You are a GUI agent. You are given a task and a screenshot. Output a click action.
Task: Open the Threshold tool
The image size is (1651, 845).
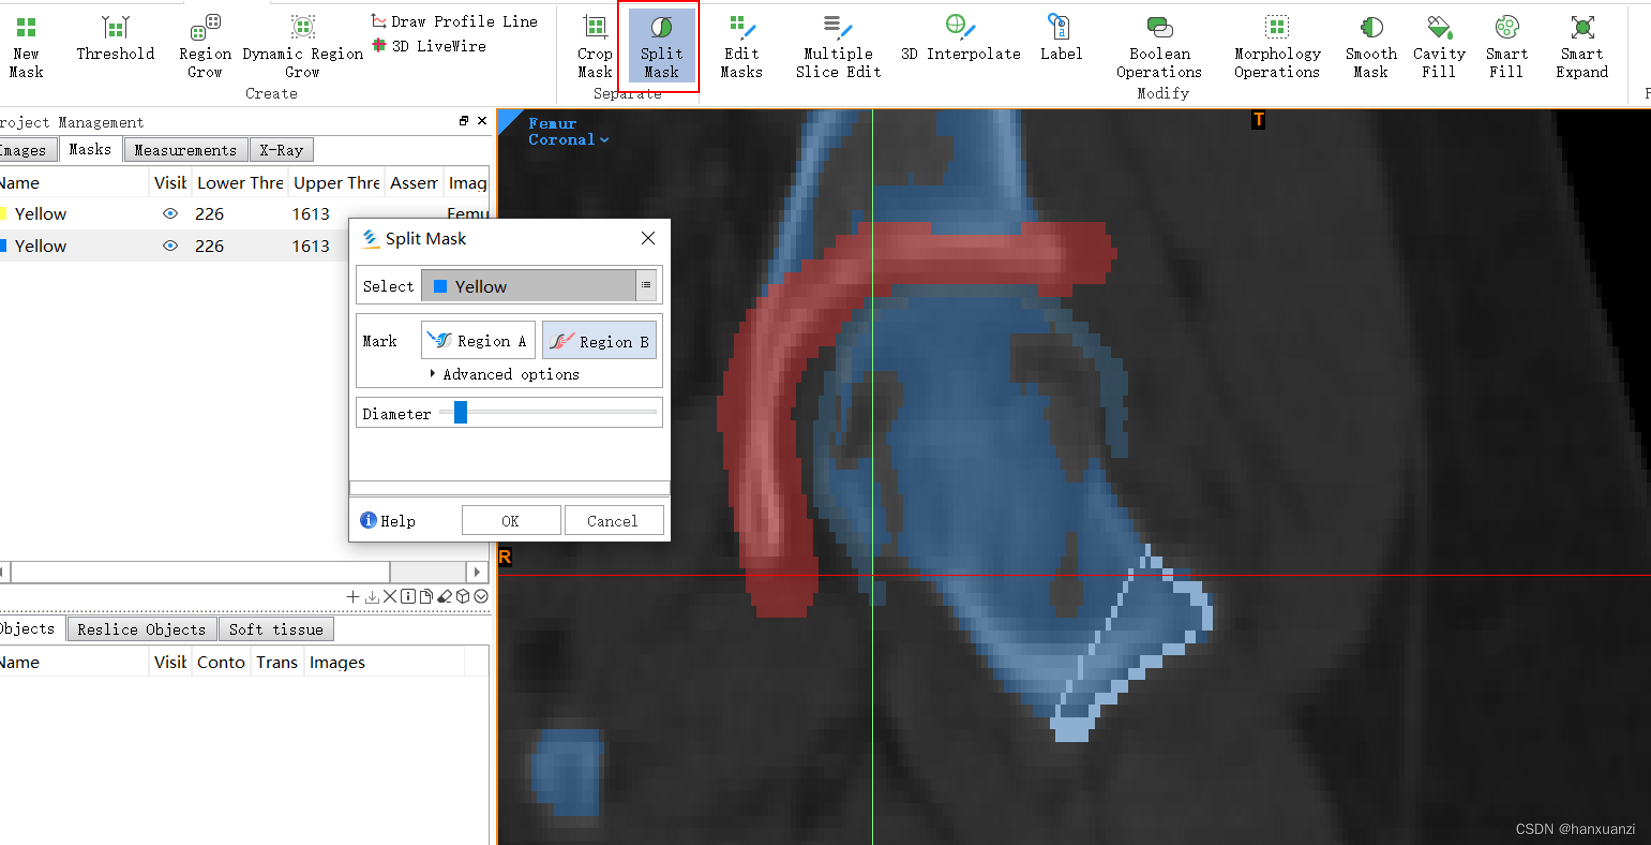point(115,40)
